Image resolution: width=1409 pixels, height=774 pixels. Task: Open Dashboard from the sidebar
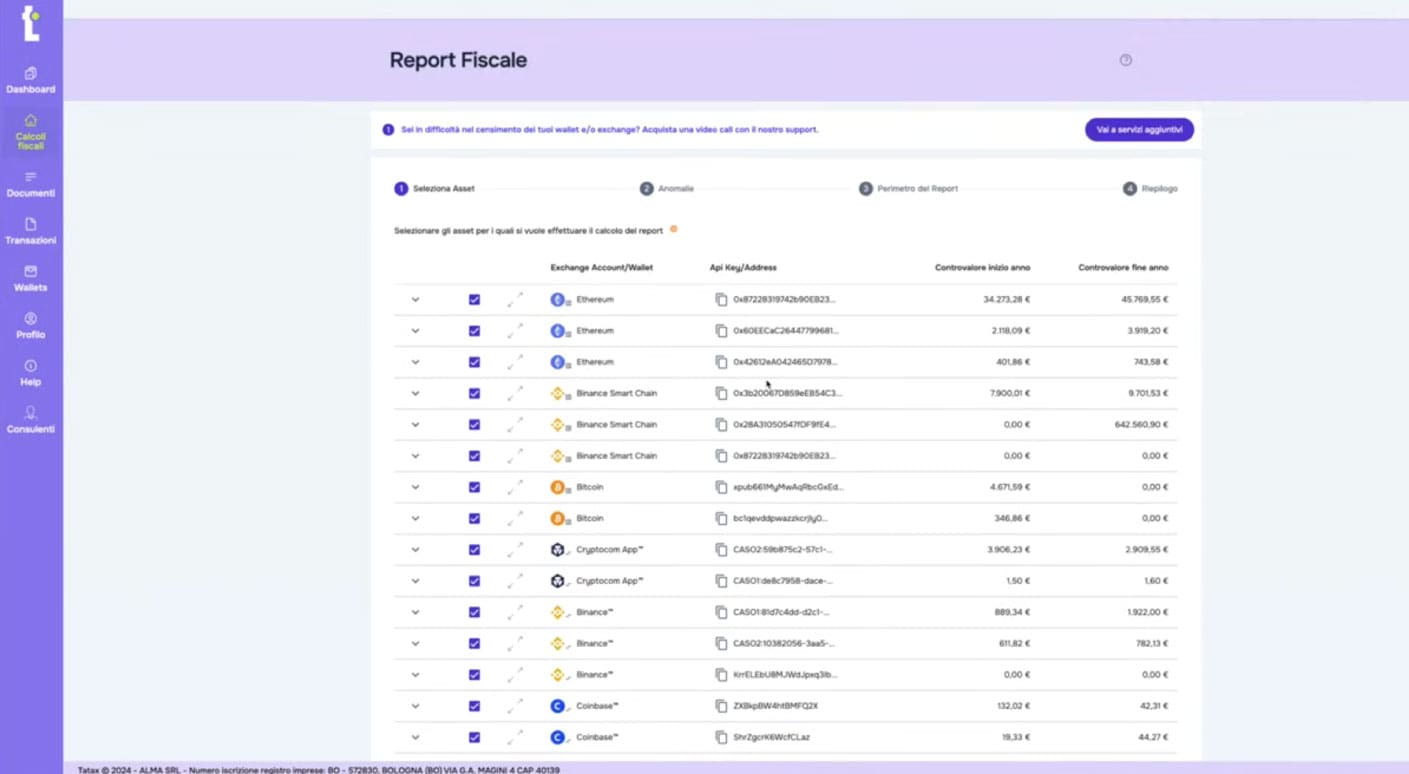click(x=31, y=80)
